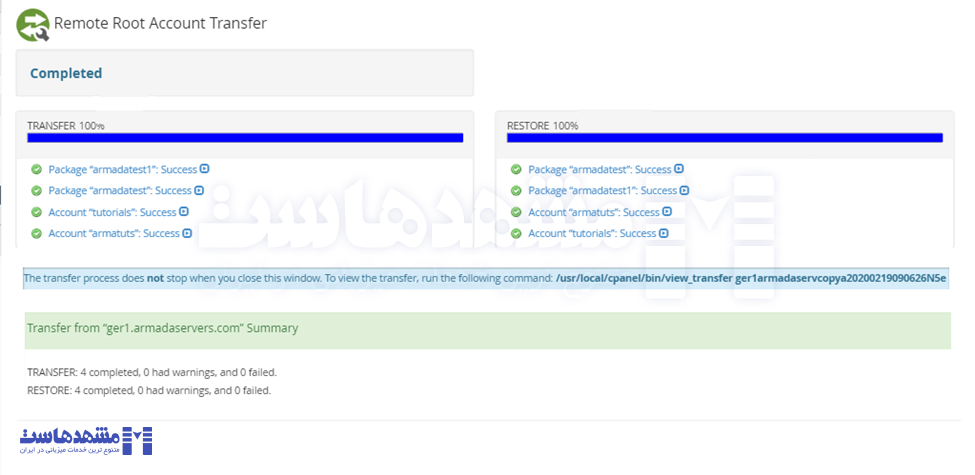This screenshot has width=975, height=475.
Task: Open Account "armatuts": Success link in TRANSFER
Action: click(x=113, y=234)
